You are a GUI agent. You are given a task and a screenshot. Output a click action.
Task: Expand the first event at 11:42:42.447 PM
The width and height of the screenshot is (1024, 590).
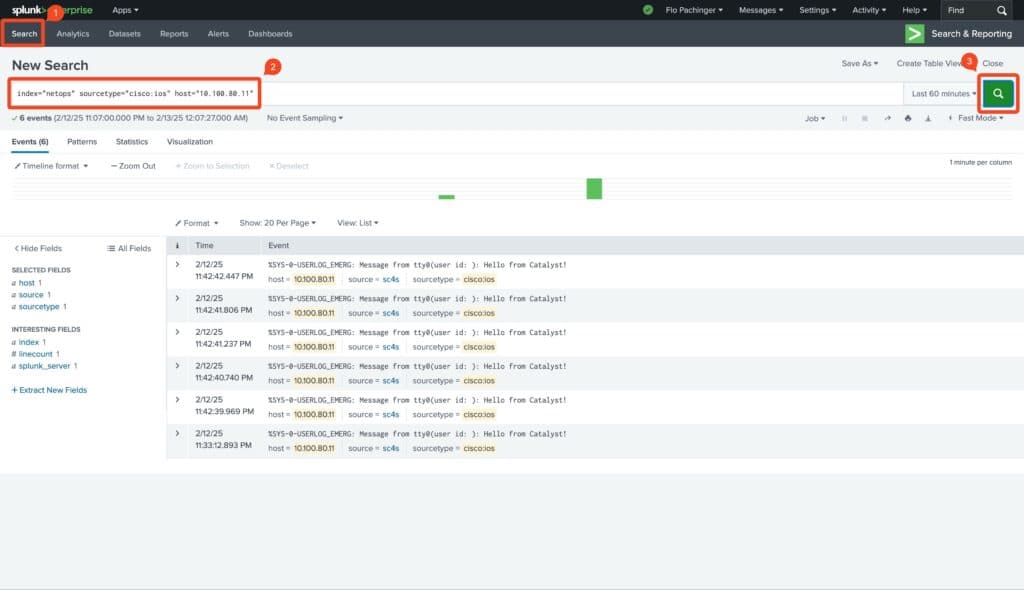pyautogui.click(x=178, y=264)
